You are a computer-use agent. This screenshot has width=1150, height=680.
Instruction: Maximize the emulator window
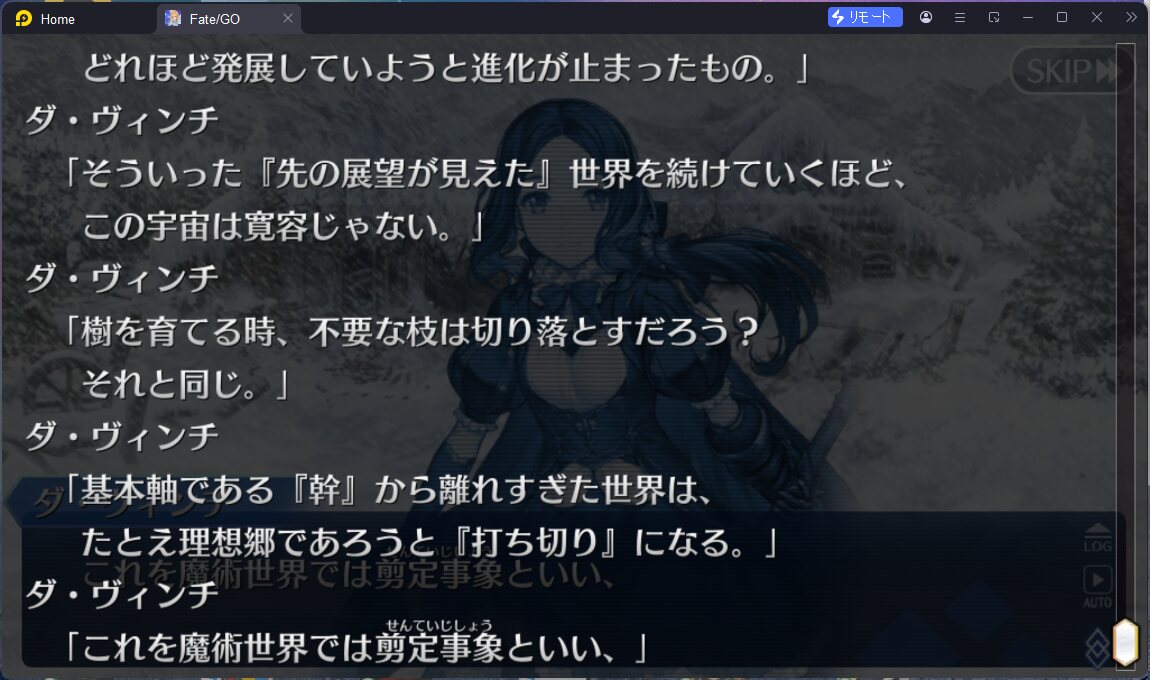pos(1061,17)
